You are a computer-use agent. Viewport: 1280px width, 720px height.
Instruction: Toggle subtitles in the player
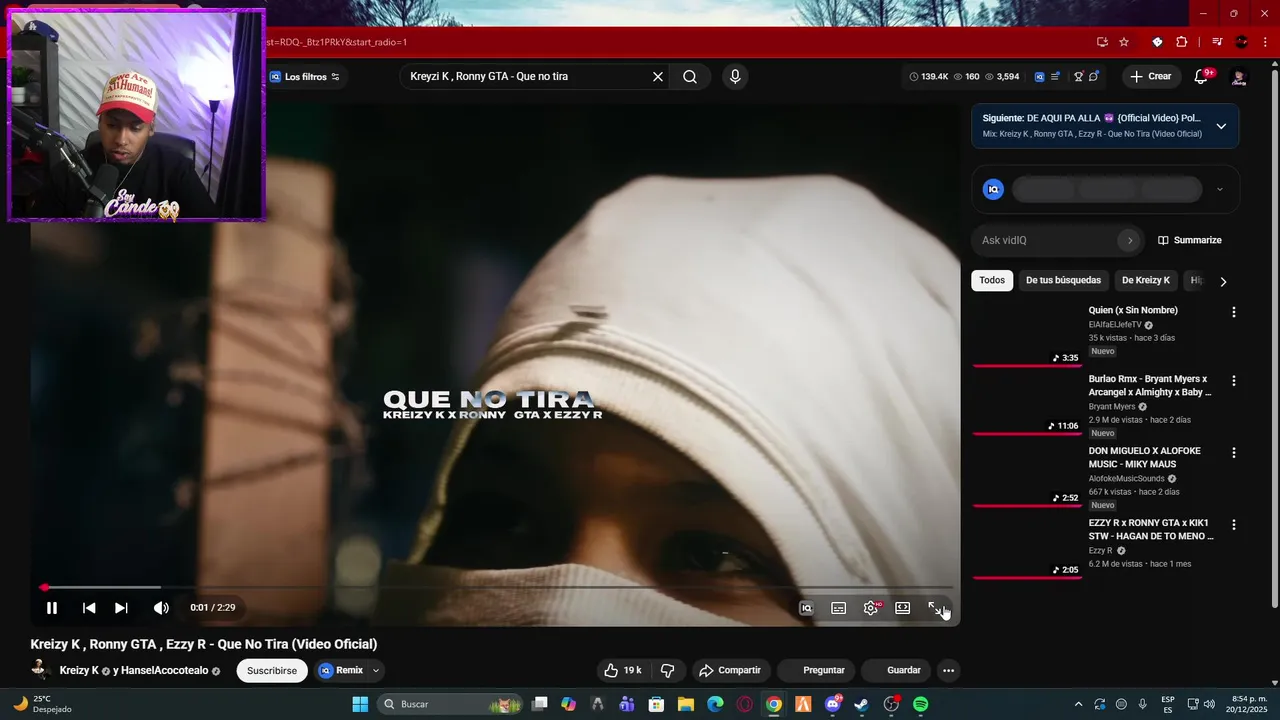pyautogui.click(x=838, y=608)
